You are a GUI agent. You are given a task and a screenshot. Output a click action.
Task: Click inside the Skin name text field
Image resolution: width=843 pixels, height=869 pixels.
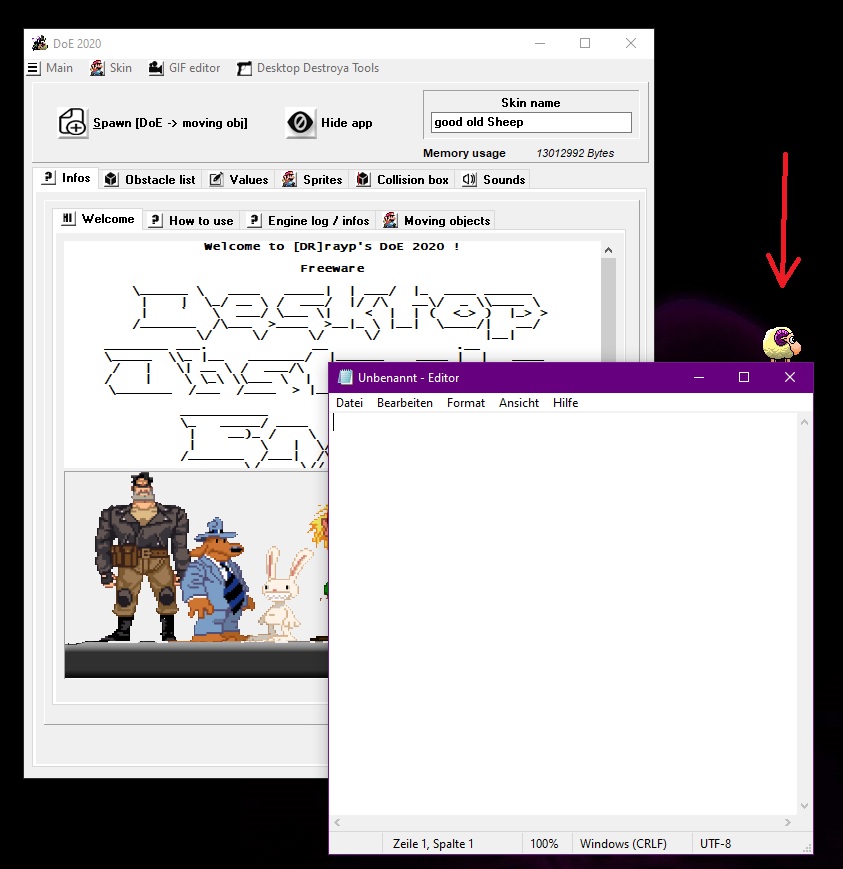coord(530,122)
